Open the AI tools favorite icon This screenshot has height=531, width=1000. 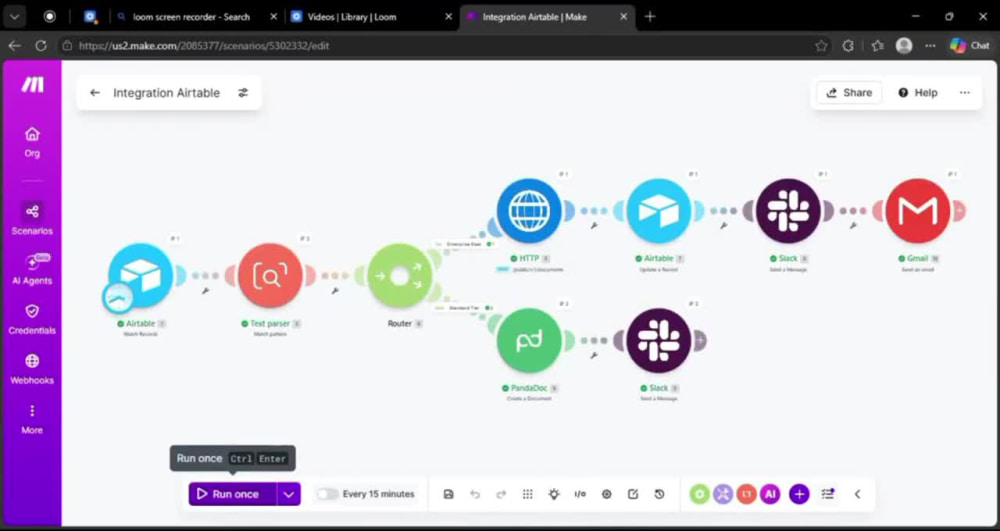770,494
